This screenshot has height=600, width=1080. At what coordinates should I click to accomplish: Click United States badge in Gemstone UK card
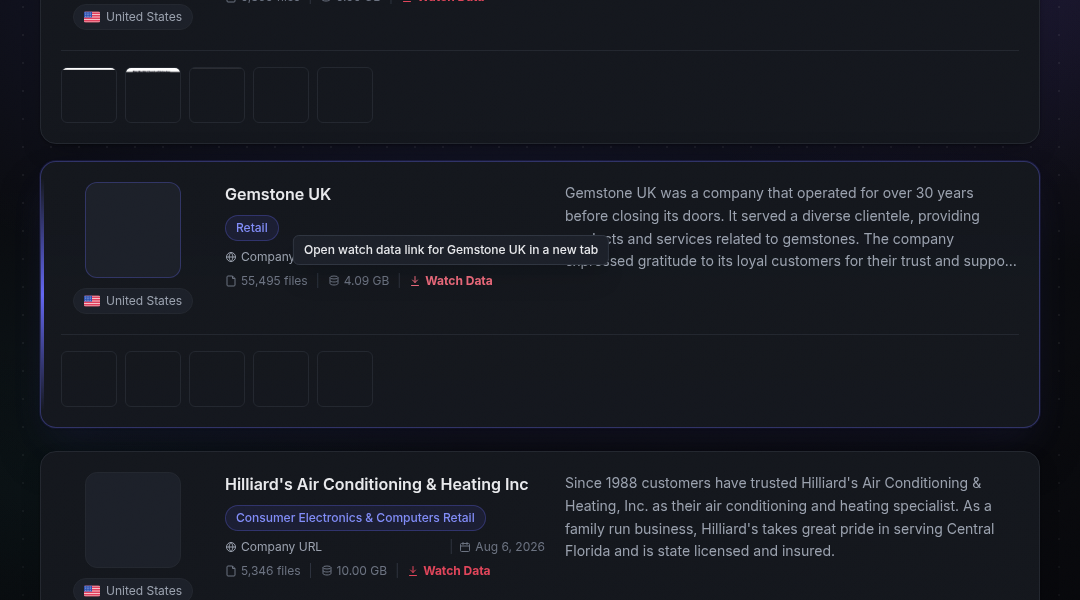click(x=133, y=301)
